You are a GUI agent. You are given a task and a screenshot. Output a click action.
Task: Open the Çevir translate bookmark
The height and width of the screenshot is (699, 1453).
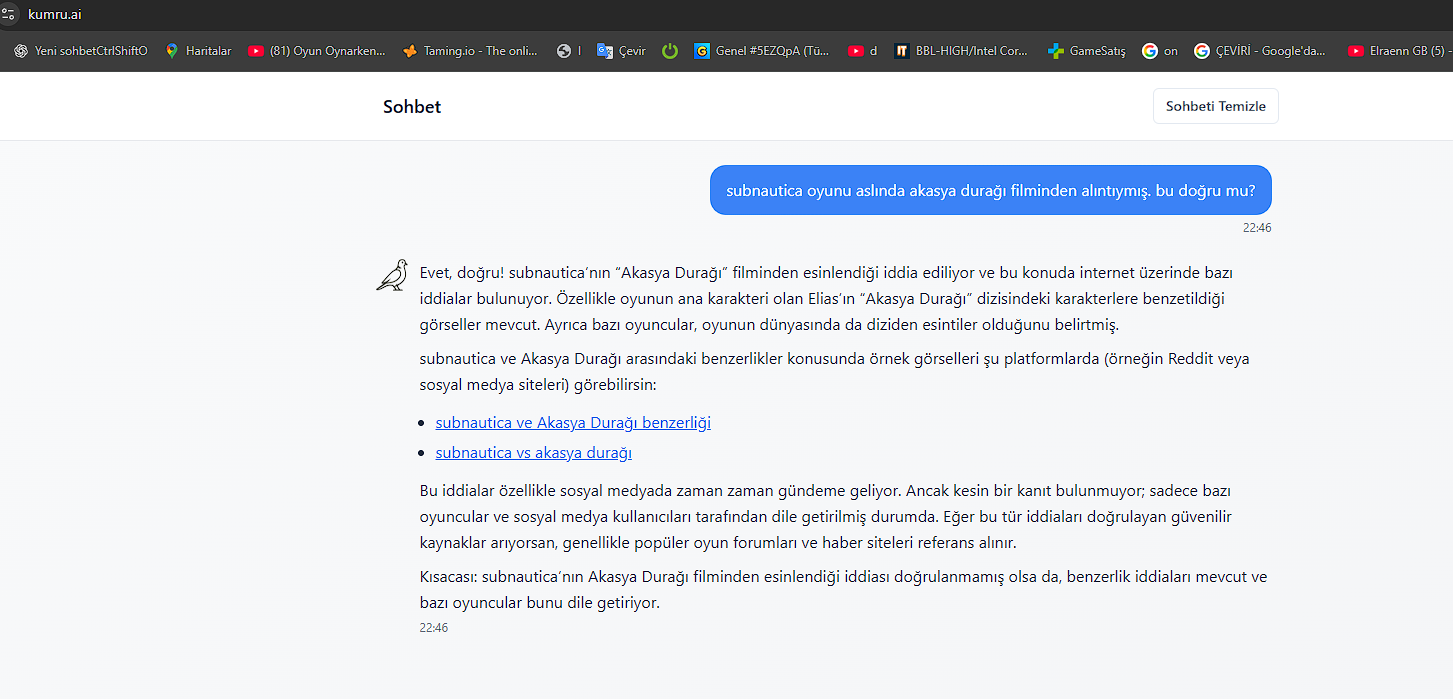[622, 51]
